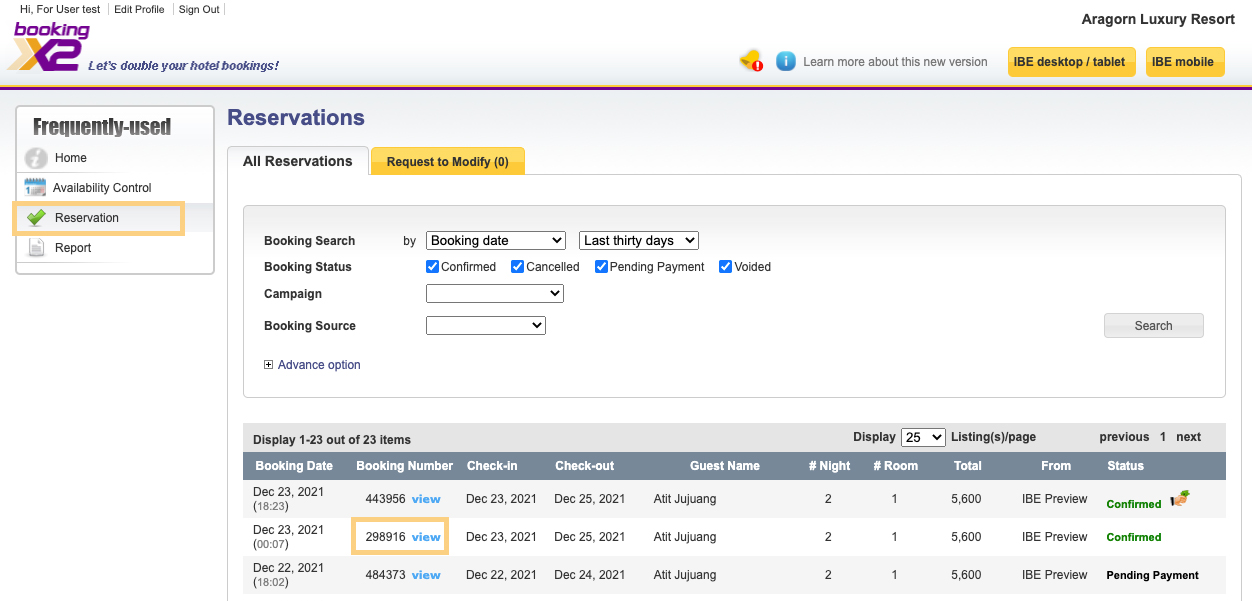
Task: Toggle the Cancelled status checkbox
Action: click(x=518, y=267)
